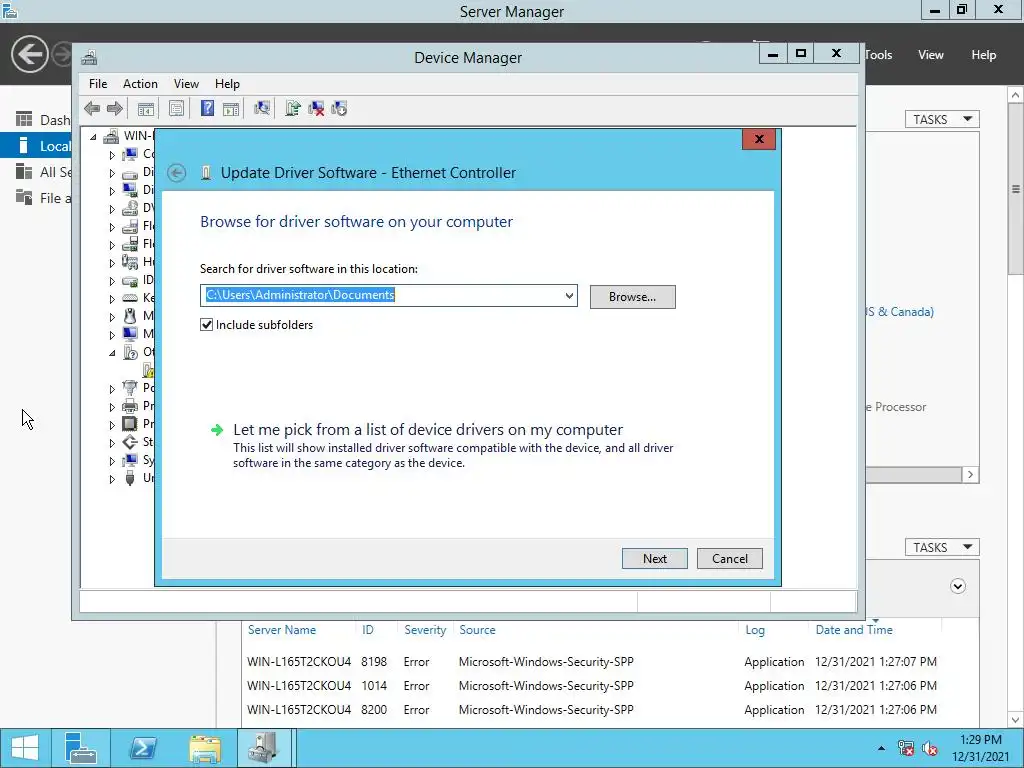1024x768 pixels.
Task: Click the taskbar volume tray icon
Action: tap(930, 748)
